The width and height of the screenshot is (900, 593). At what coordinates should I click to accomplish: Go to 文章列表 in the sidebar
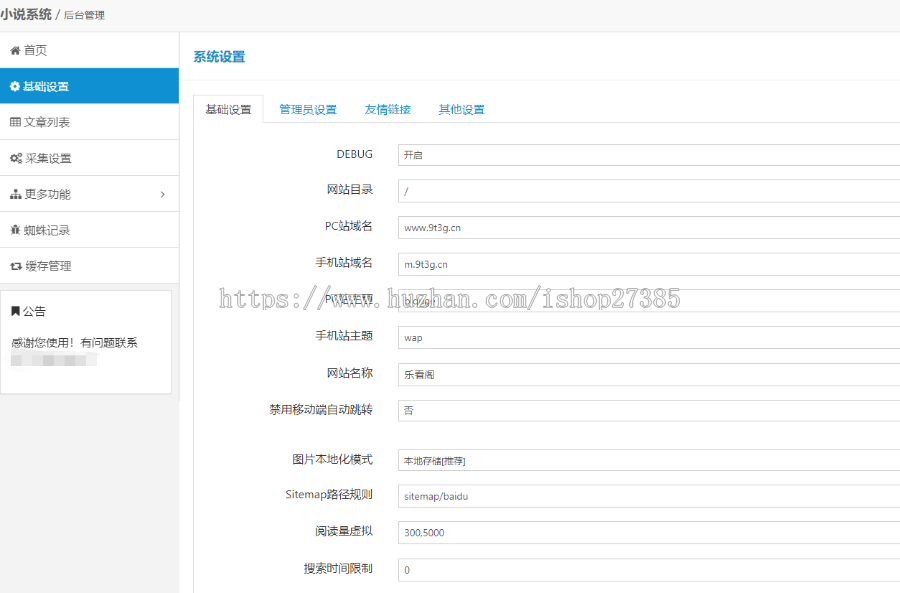click(48, 121)
